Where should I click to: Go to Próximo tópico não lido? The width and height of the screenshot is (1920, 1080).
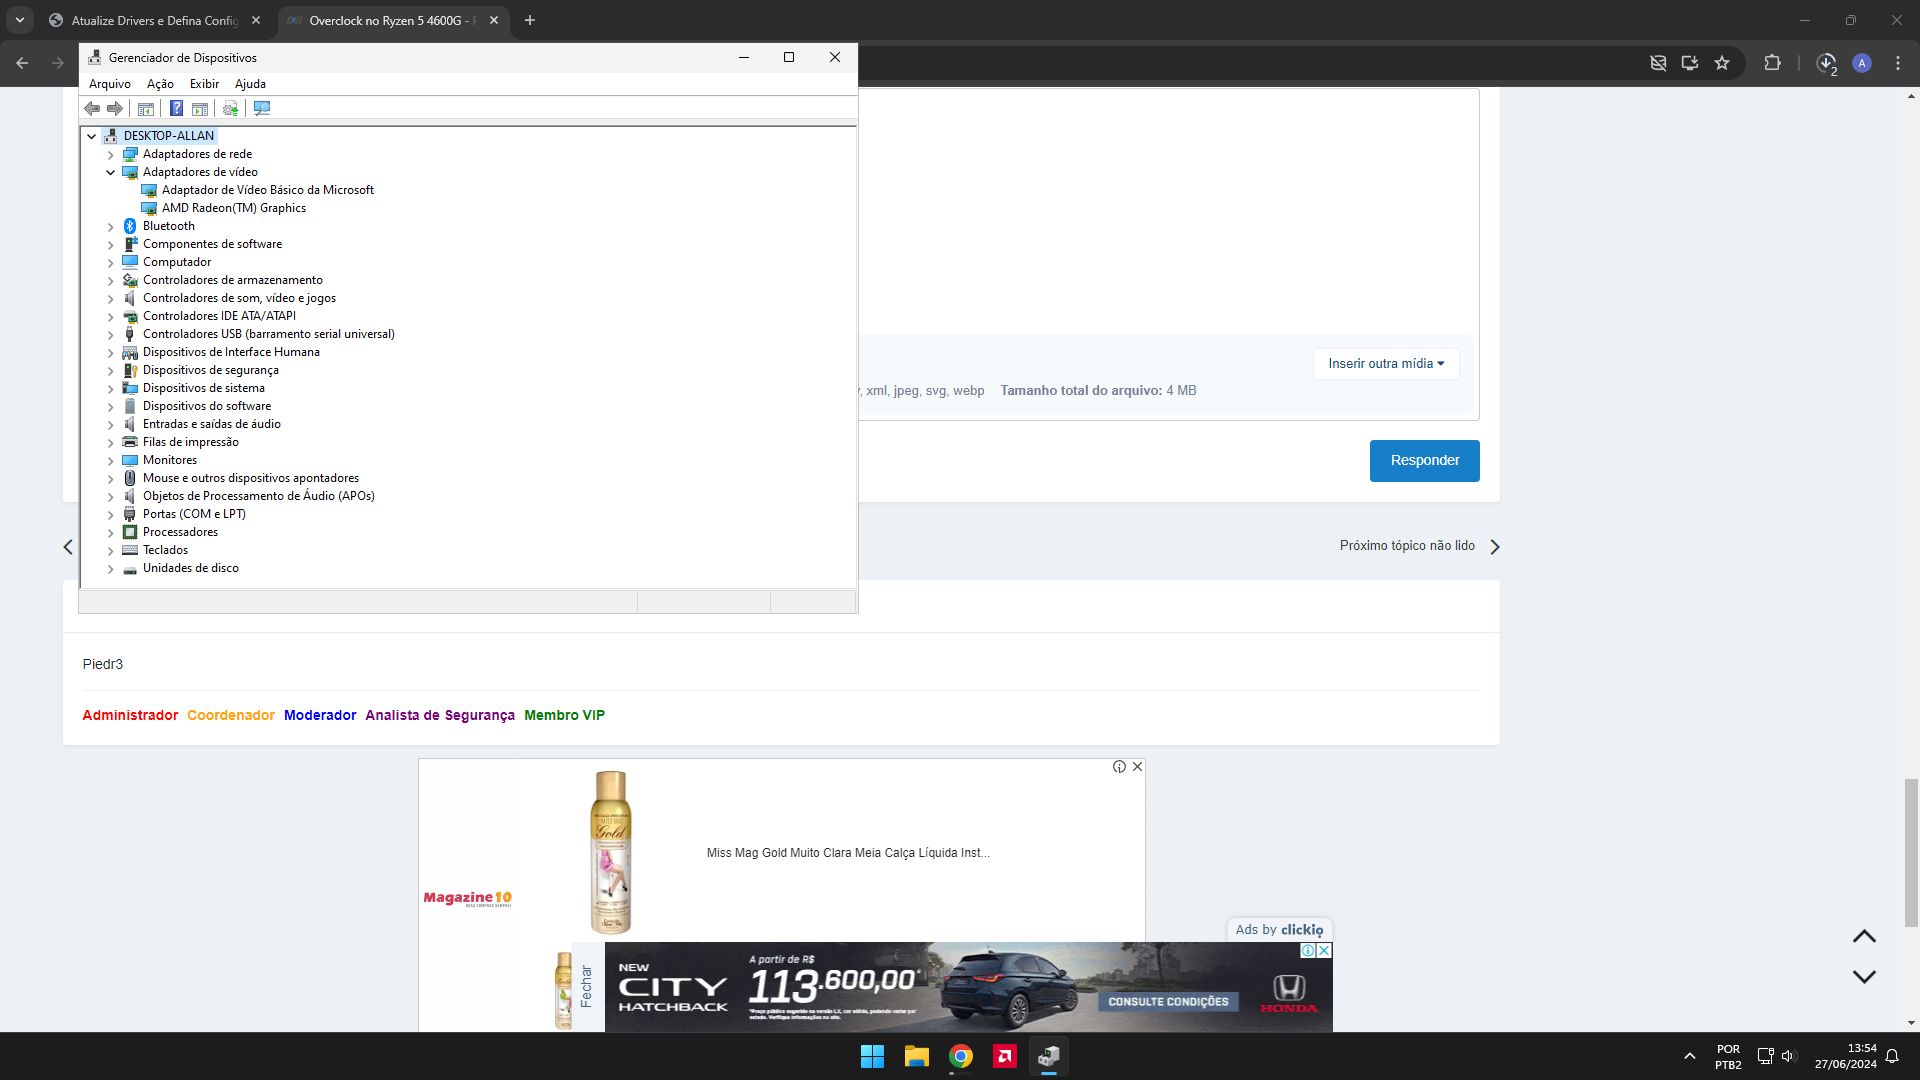point(1420,546)
